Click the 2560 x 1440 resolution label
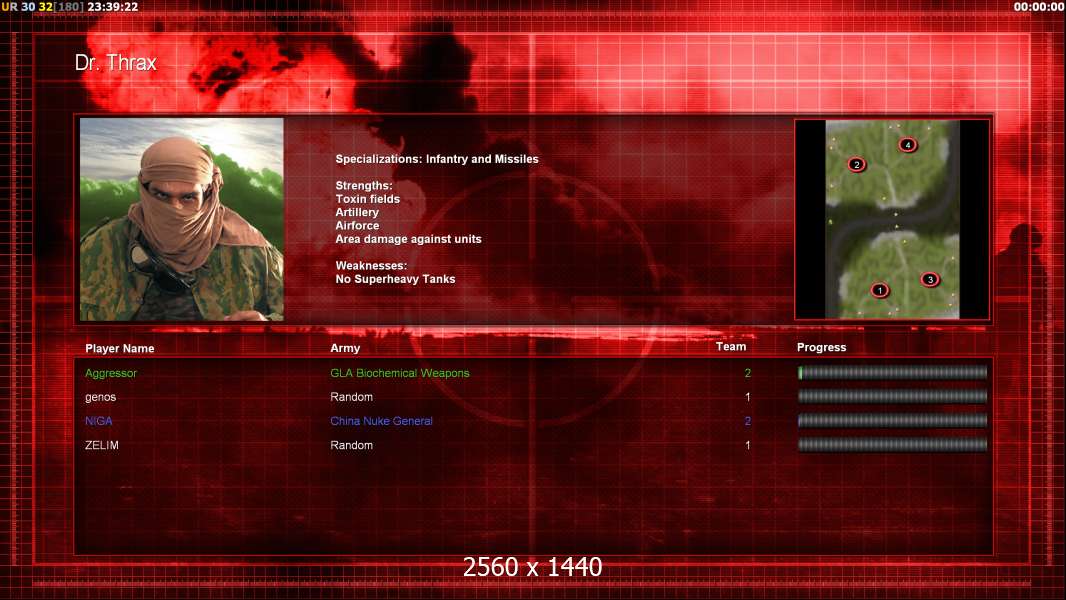This screenshot has width=1066, height=600. [532, 567]
